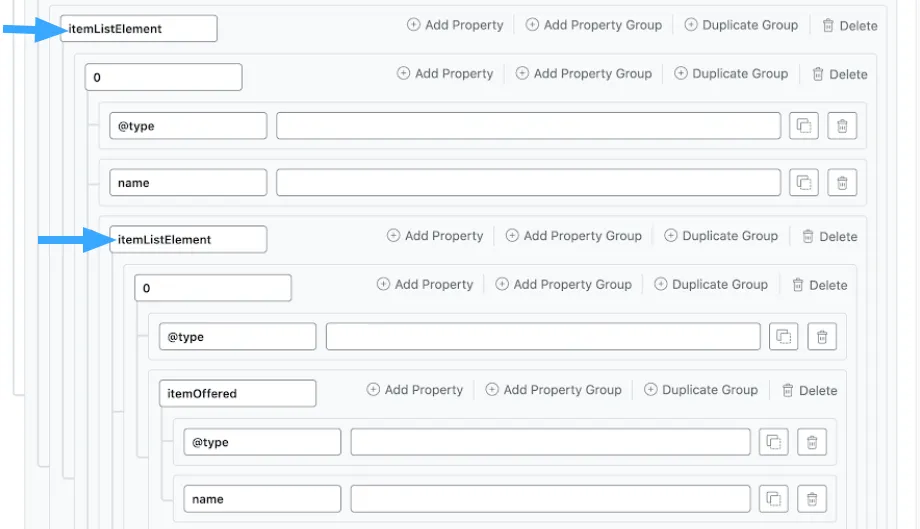Viewport: 920px width, 529px height.
Task: Edit the itemOffered key field
Action: (238, 394)
